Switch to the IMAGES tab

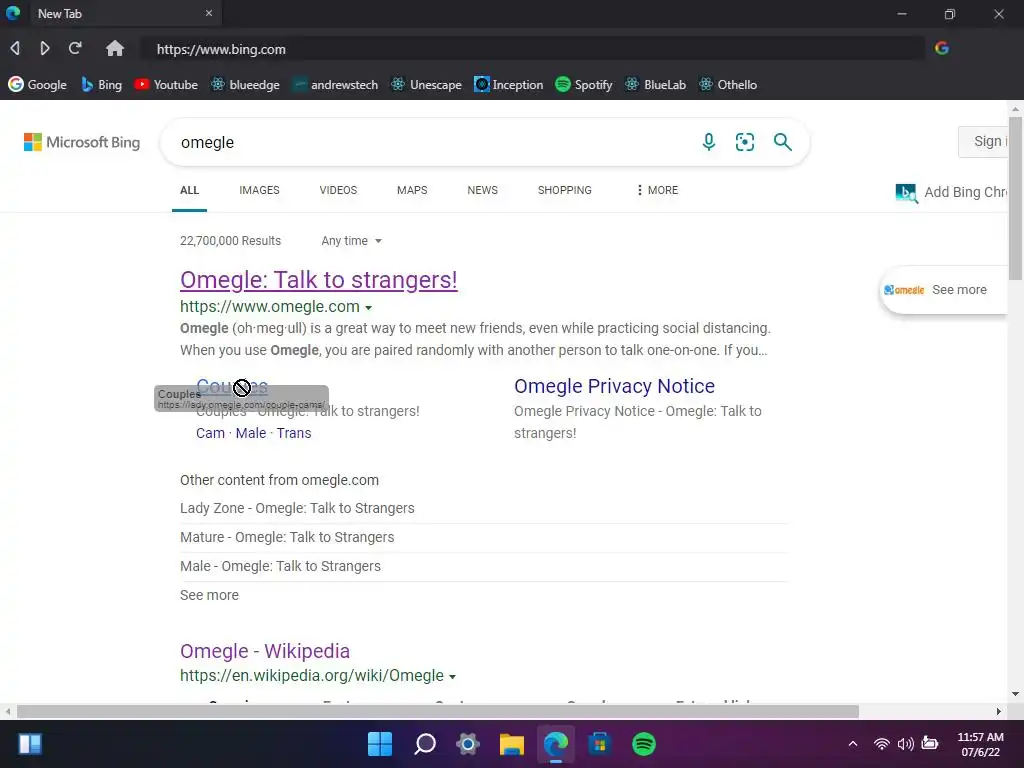259,190
